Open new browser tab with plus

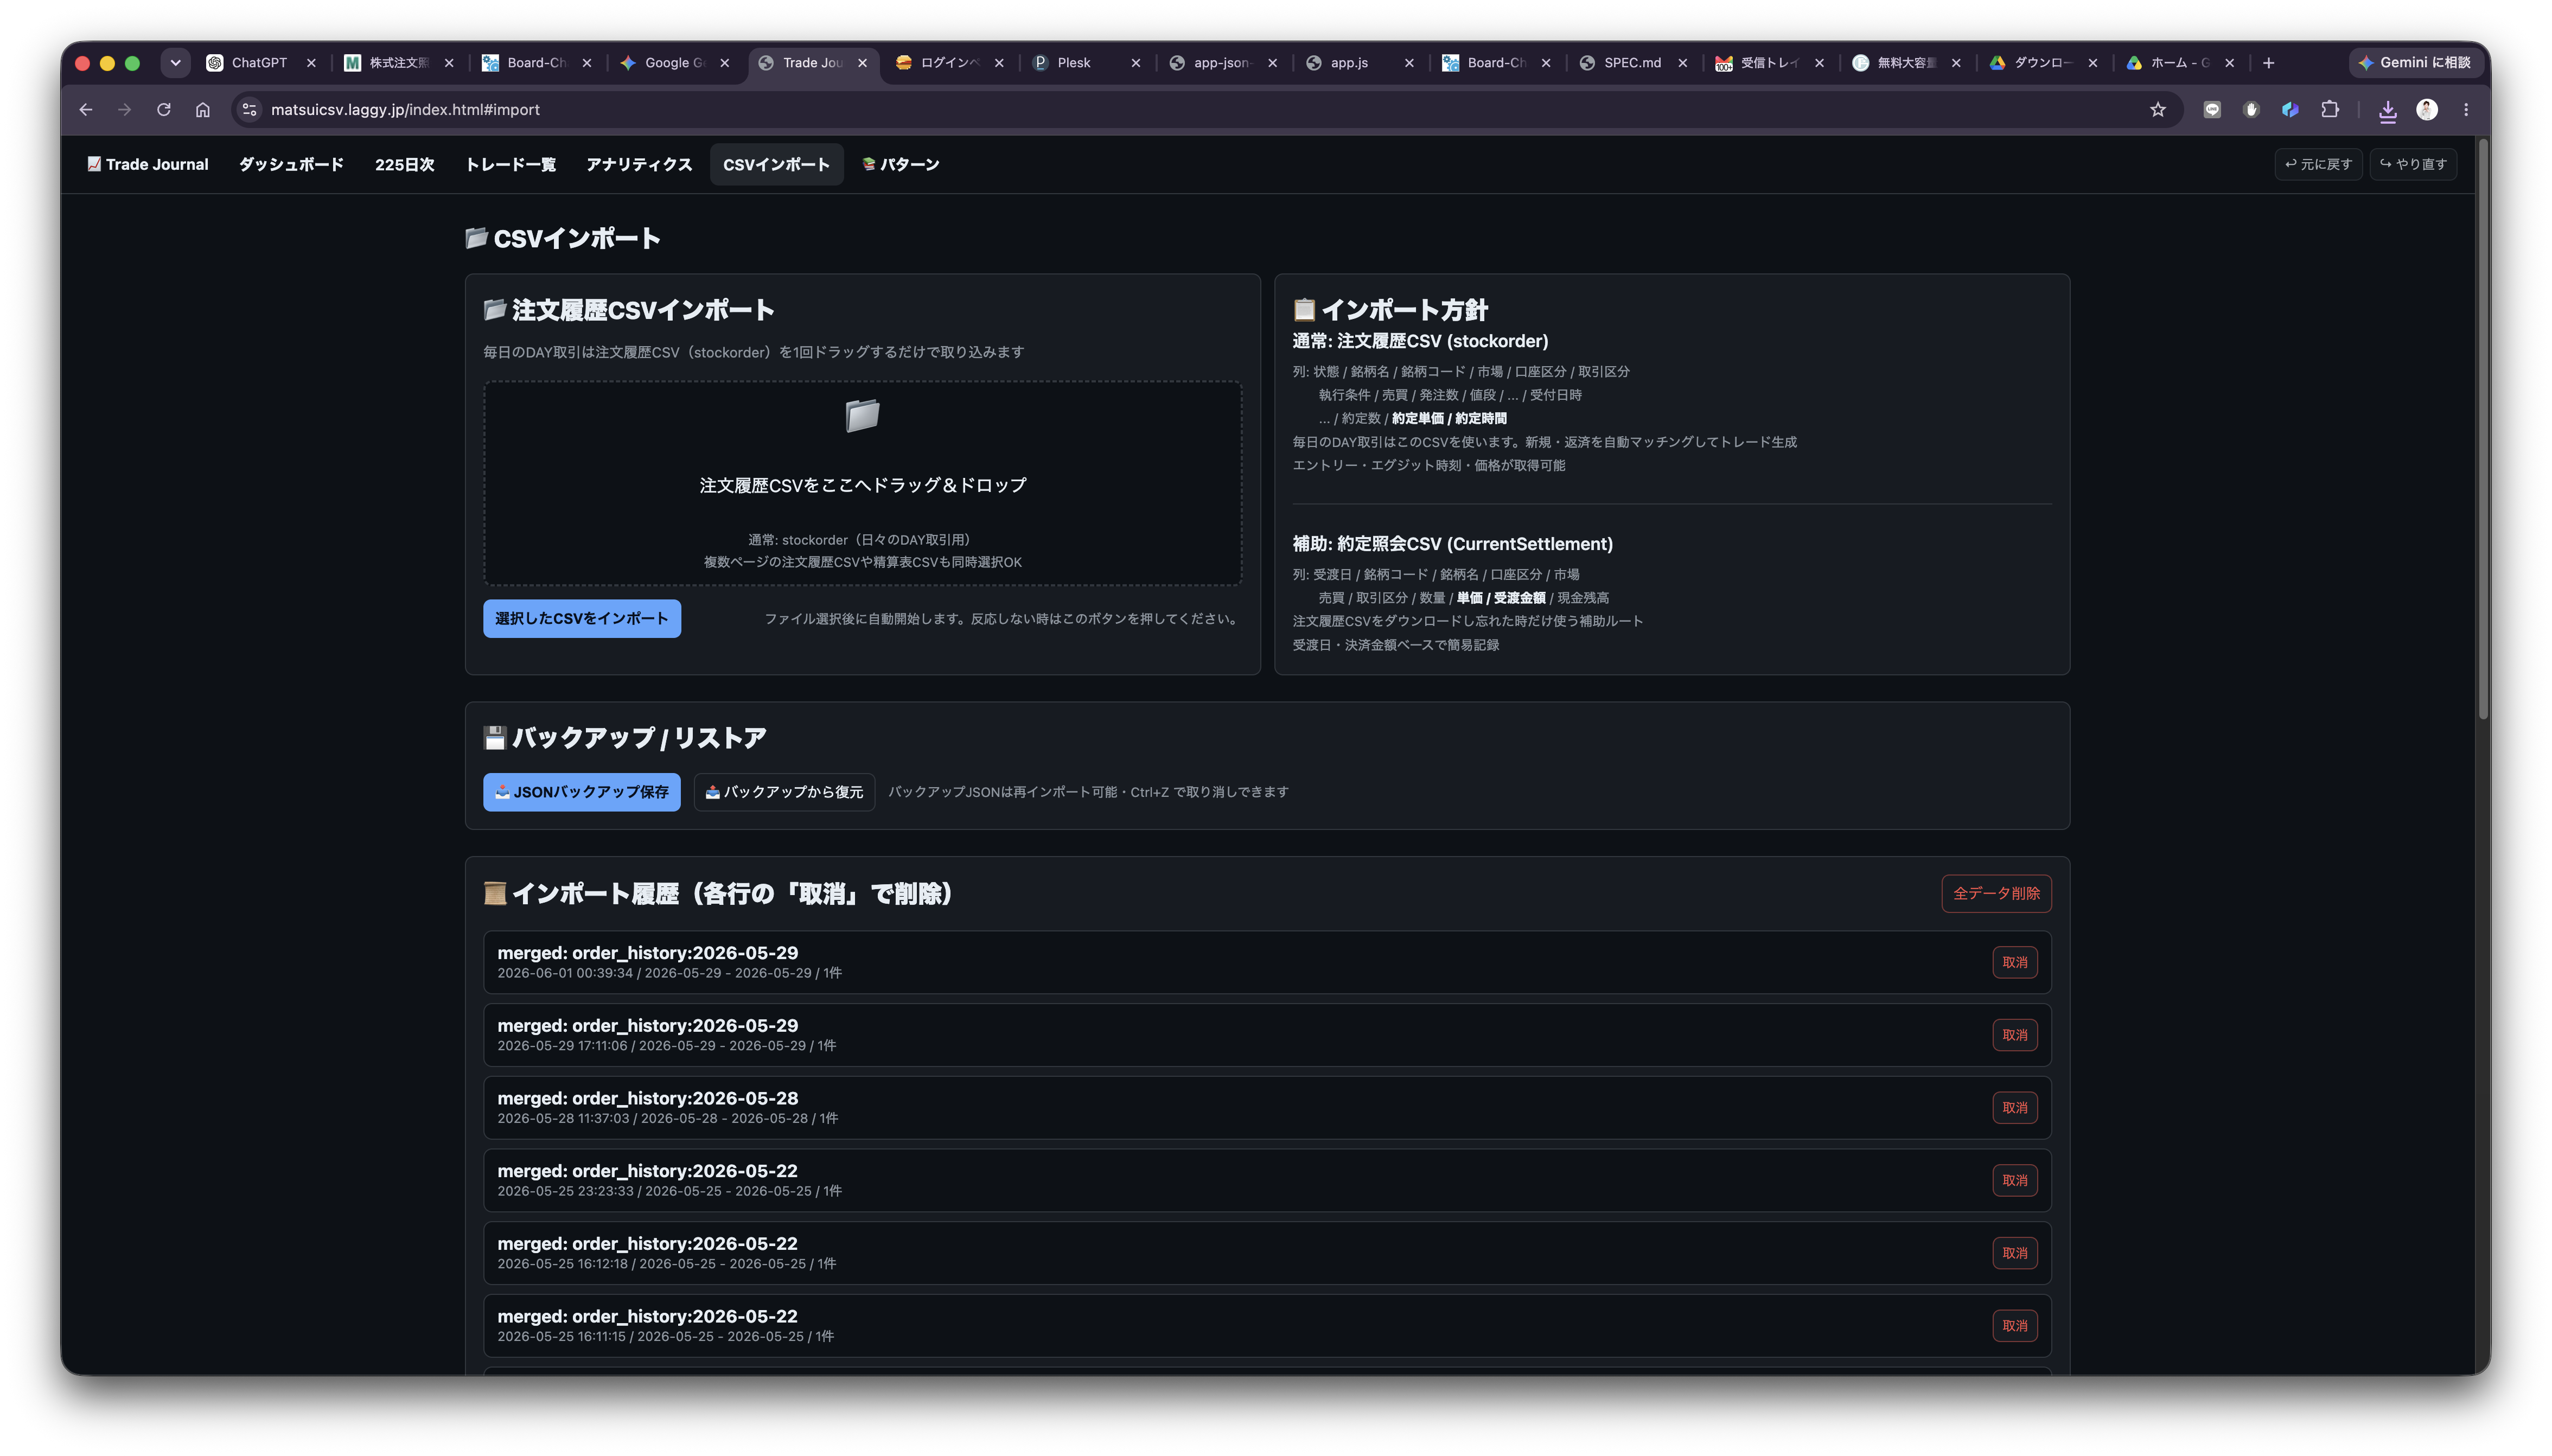click(x=2269, y=63)
